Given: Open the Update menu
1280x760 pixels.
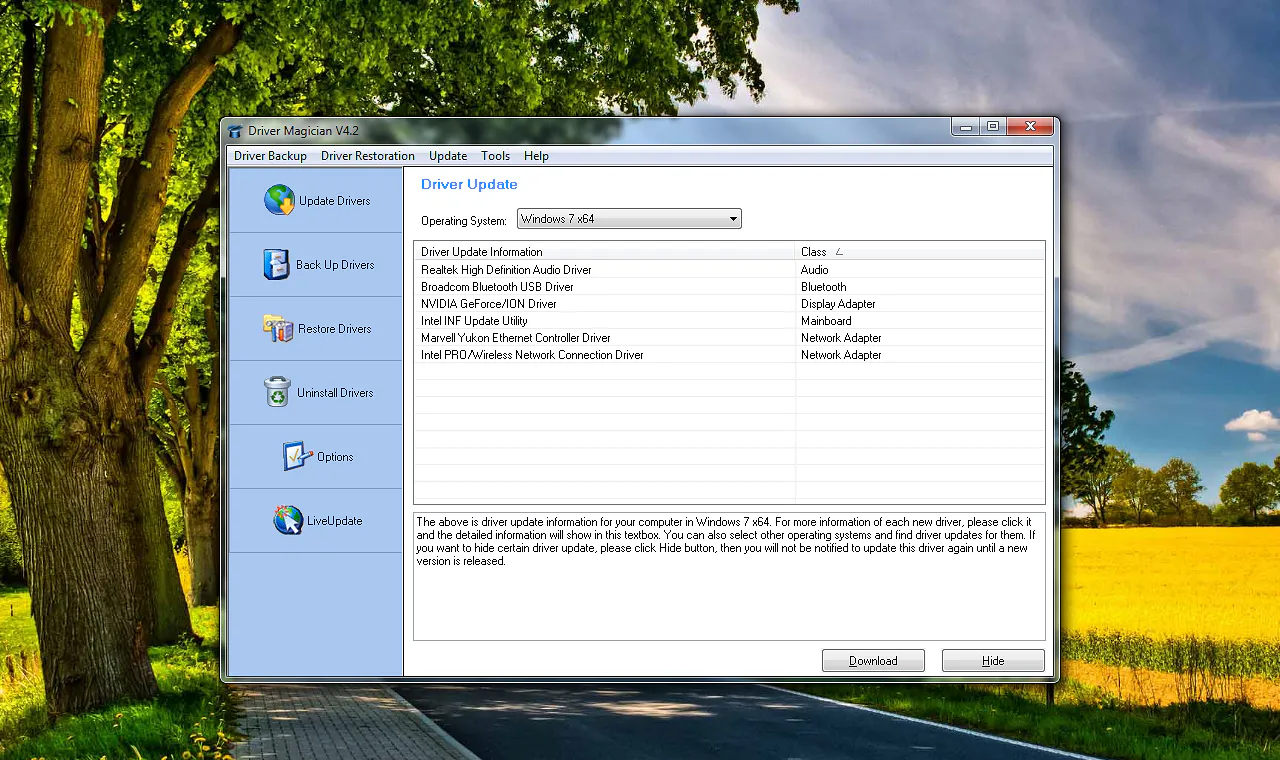Looking at the screenshot, I should point(447,156).
